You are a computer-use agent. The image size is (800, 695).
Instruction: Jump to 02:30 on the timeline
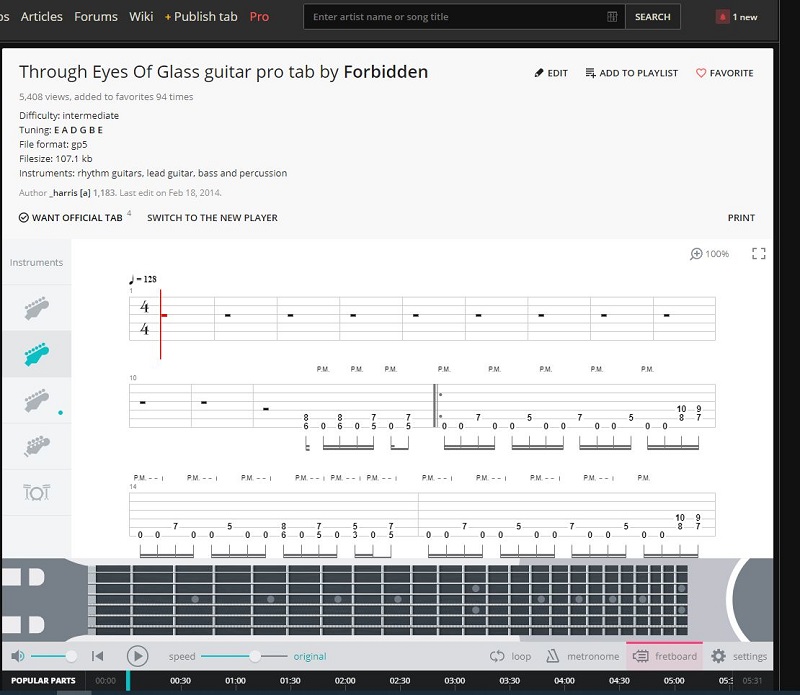(399, 681)
